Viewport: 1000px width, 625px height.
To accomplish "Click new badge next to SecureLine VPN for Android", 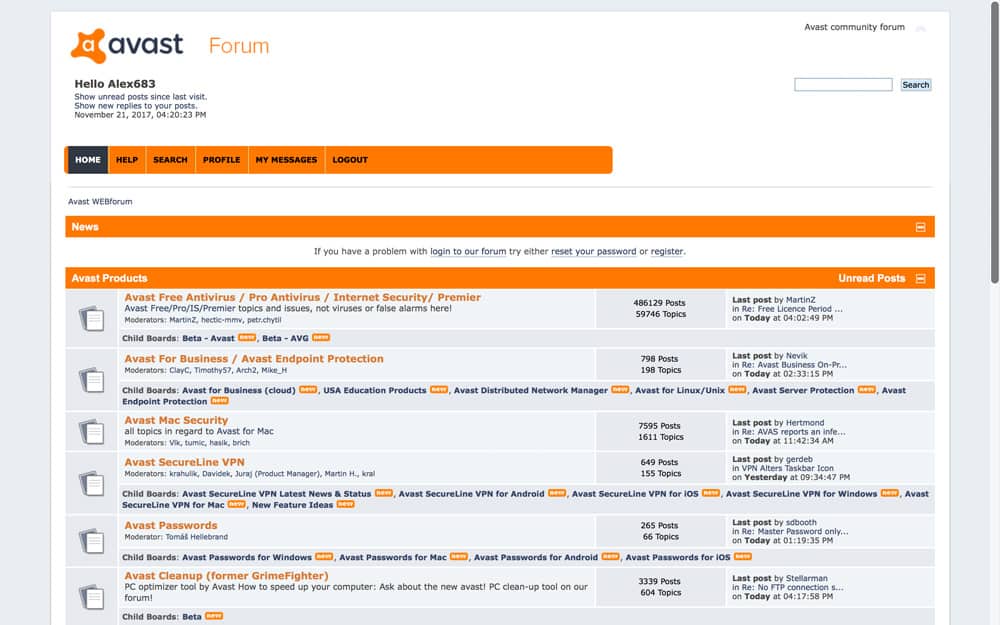I will point(557,493).
